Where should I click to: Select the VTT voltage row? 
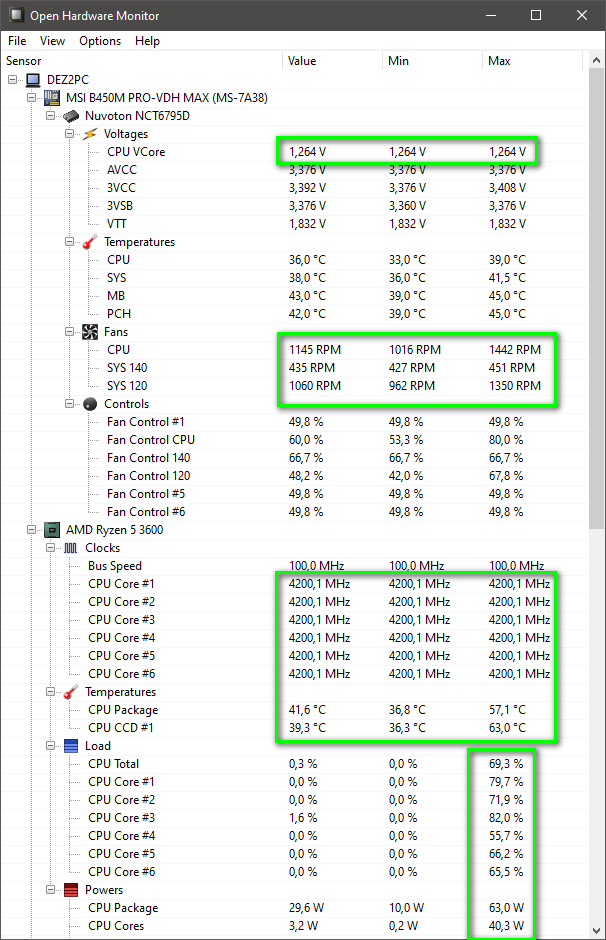coord(294,224)
